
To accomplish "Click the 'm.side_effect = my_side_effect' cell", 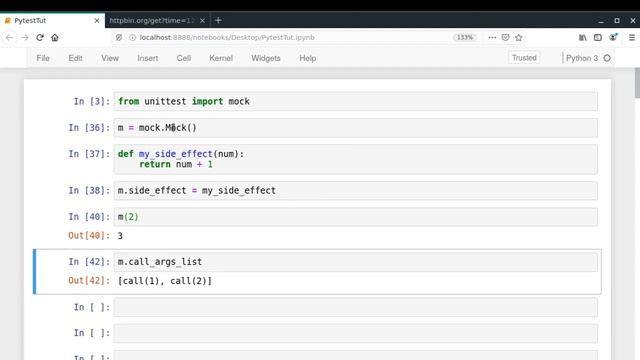I will (x=356, y=191).
